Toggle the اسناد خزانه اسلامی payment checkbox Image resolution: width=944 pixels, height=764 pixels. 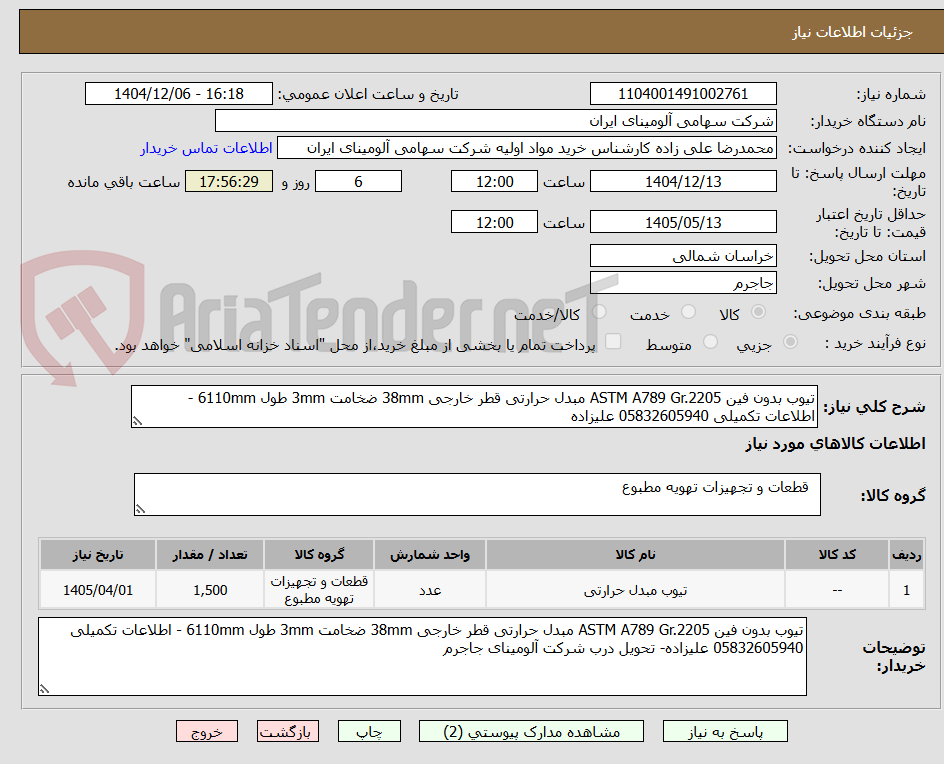click(x=613, y=341)
